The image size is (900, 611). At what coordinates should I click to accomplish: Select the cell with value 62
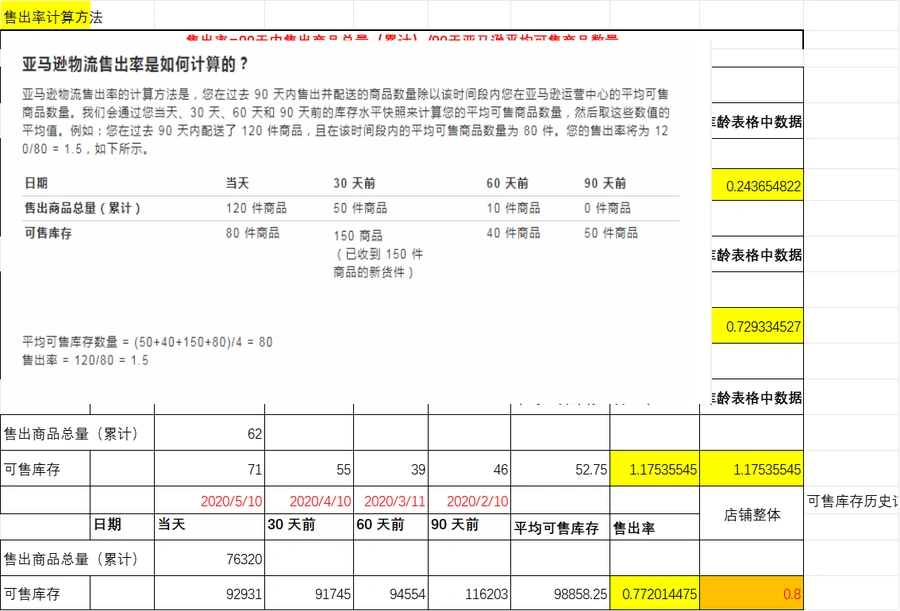tap(210, 433)
